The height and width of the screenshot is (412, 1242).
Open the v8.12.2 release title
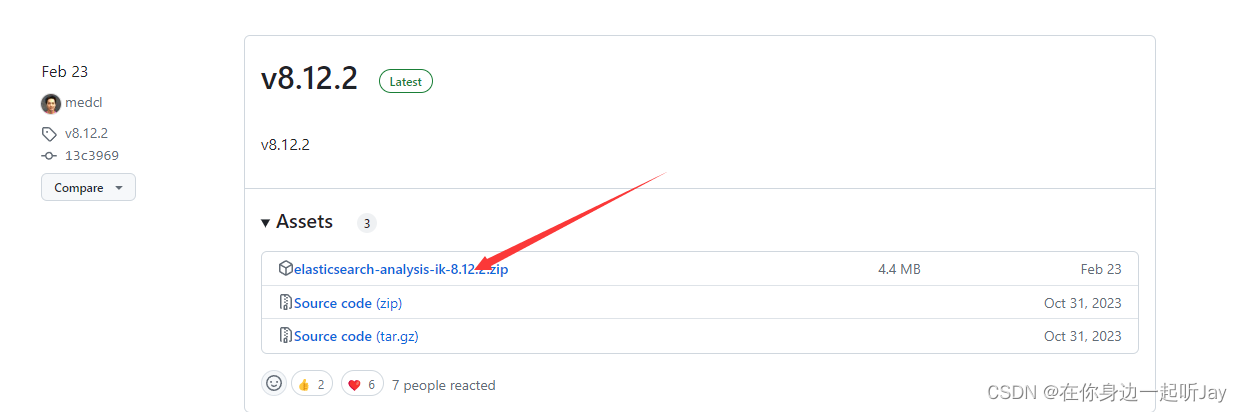pyautogui.click(x=309, y=78)
